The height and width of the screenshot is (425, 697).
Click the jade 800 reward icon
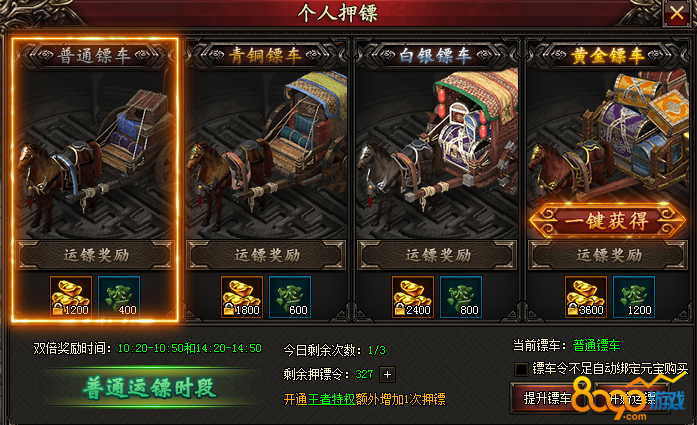pos(461,297)
